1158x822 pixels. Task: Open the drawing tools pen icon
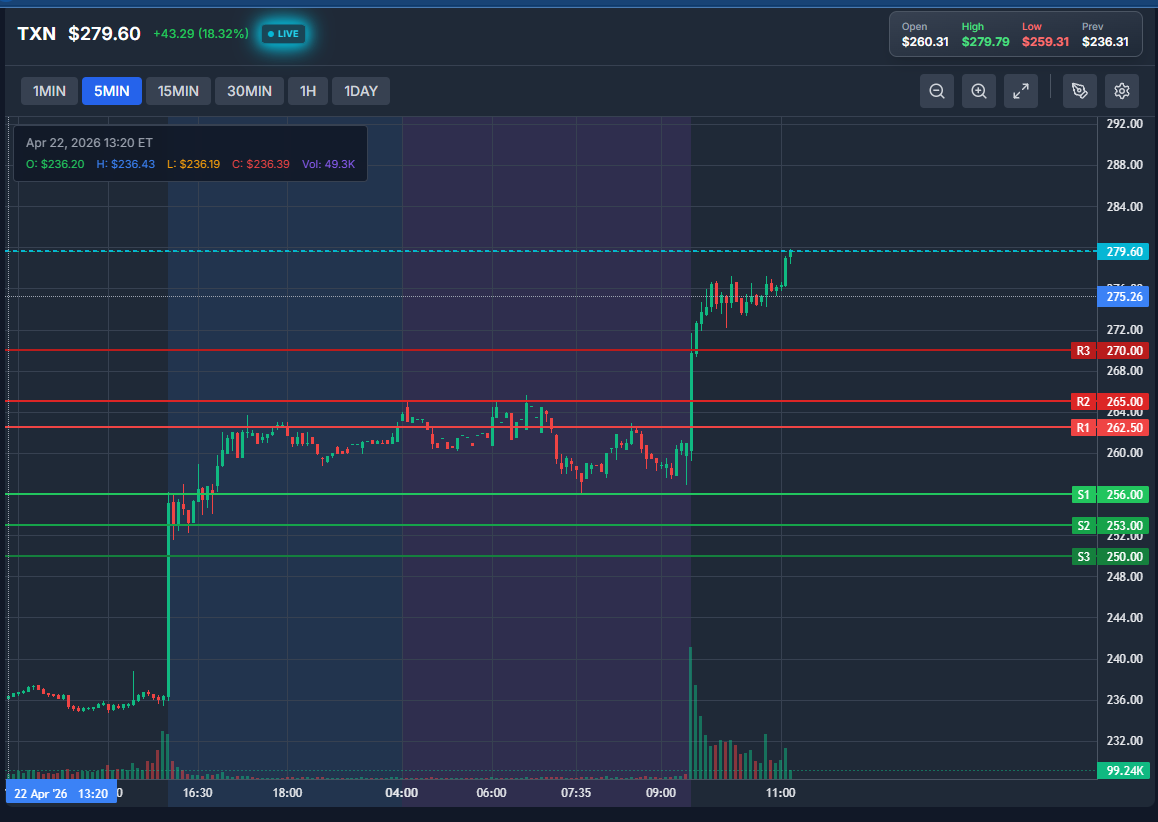click(1080, 91)
